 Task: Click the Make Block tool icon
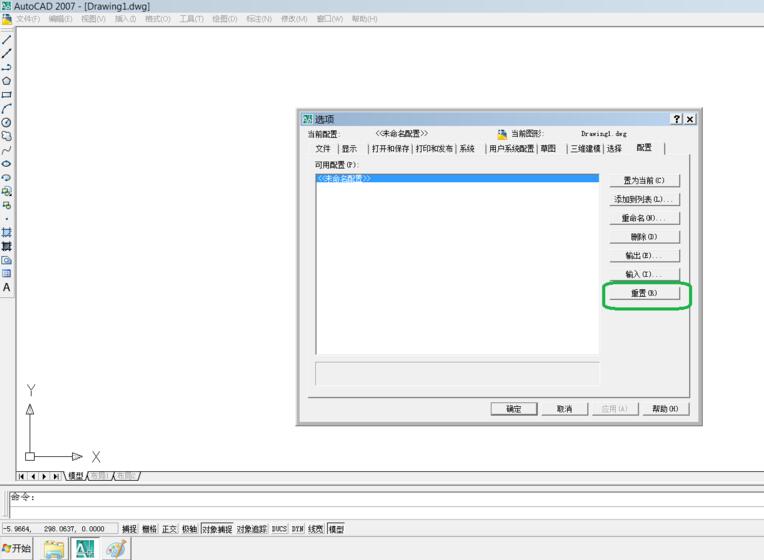tap(6, 205)
